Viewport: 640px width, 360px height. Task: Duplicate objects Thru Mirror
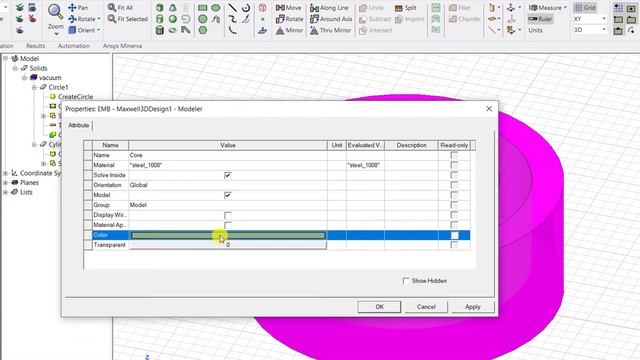click(x=330, y=30)
